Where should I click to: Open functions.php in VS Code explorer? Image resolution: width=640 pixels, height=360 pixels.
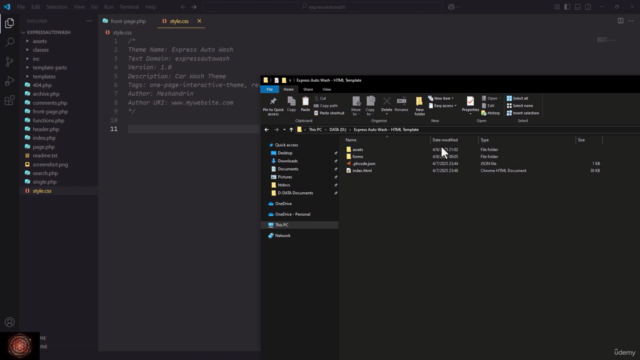[x=48, y=120]
